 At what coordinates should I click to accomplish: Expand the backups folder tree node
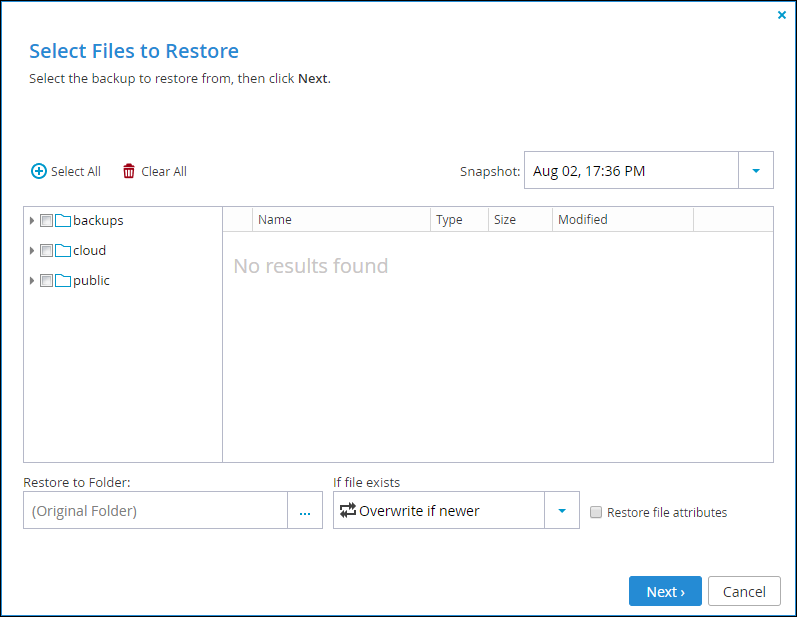[32, 221]
